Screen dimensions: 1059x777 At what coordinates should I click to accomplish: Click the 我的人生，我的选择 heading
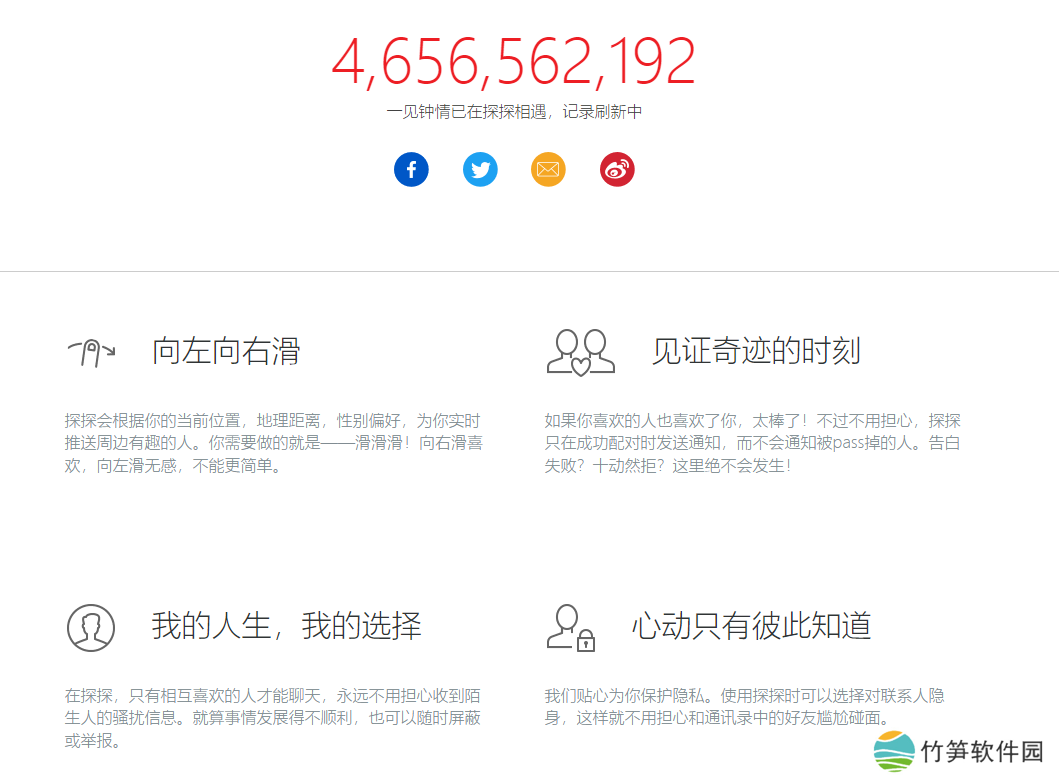[x=286, y=626]
